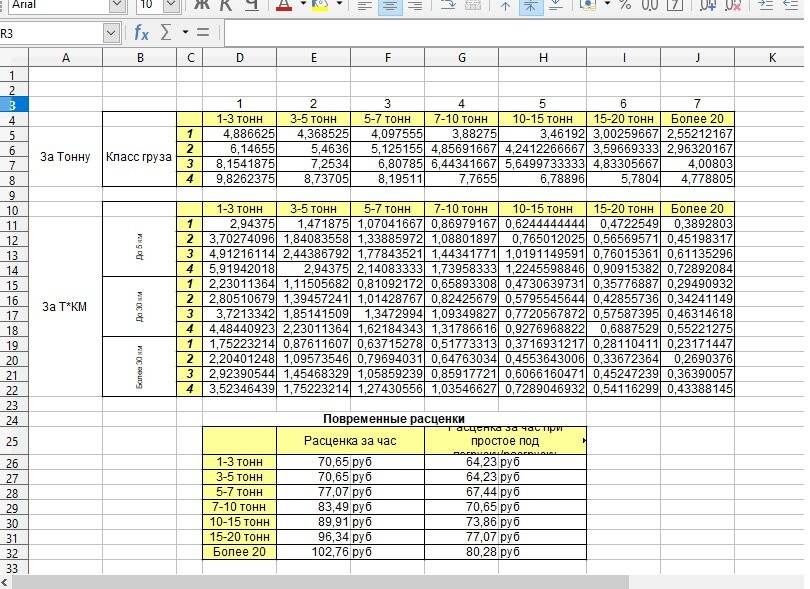Image resolution: width=810 pixels, height=589 pixels.
Task: Format the cell as a date
Action: pyautogui.click(x=675, y=5)
